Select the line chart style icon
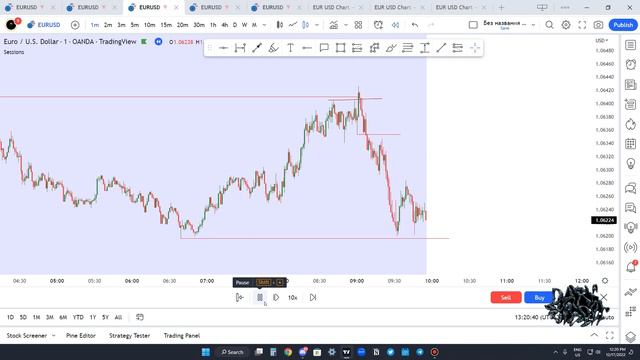Screen dimensions: 640x360 [293, 25]
